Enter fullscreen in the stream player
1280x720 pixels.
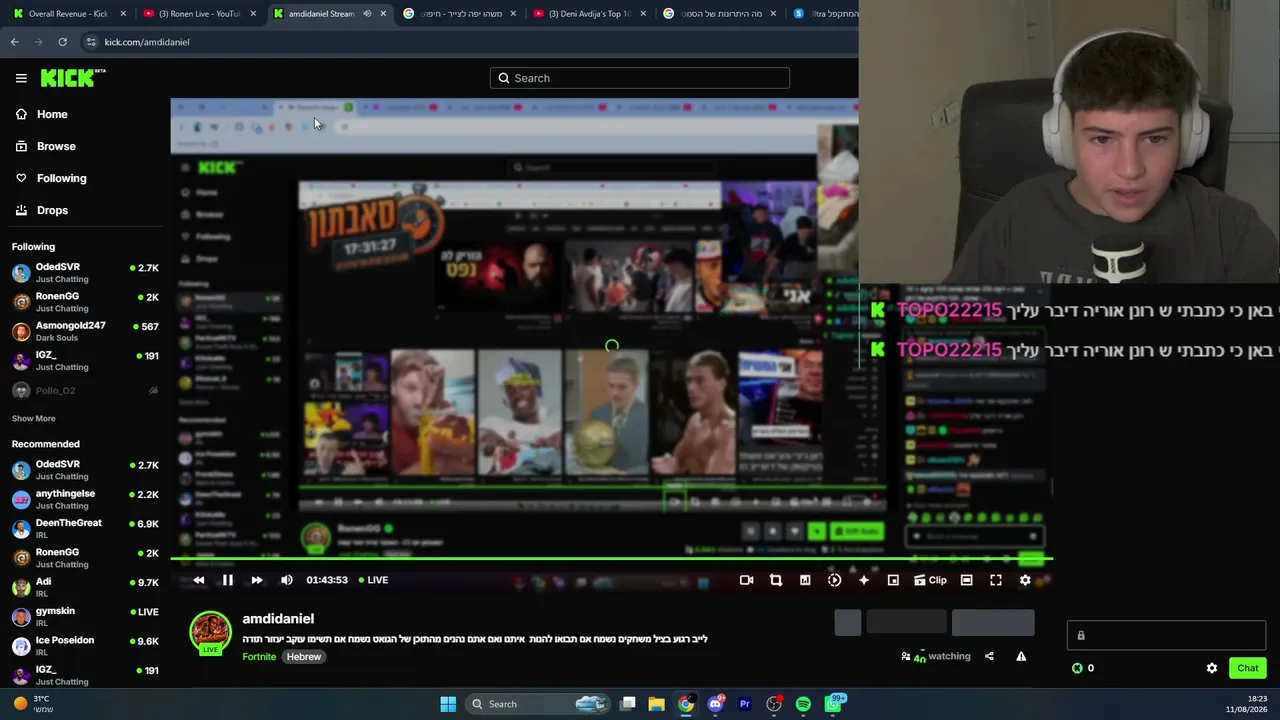tap(996, 580)
